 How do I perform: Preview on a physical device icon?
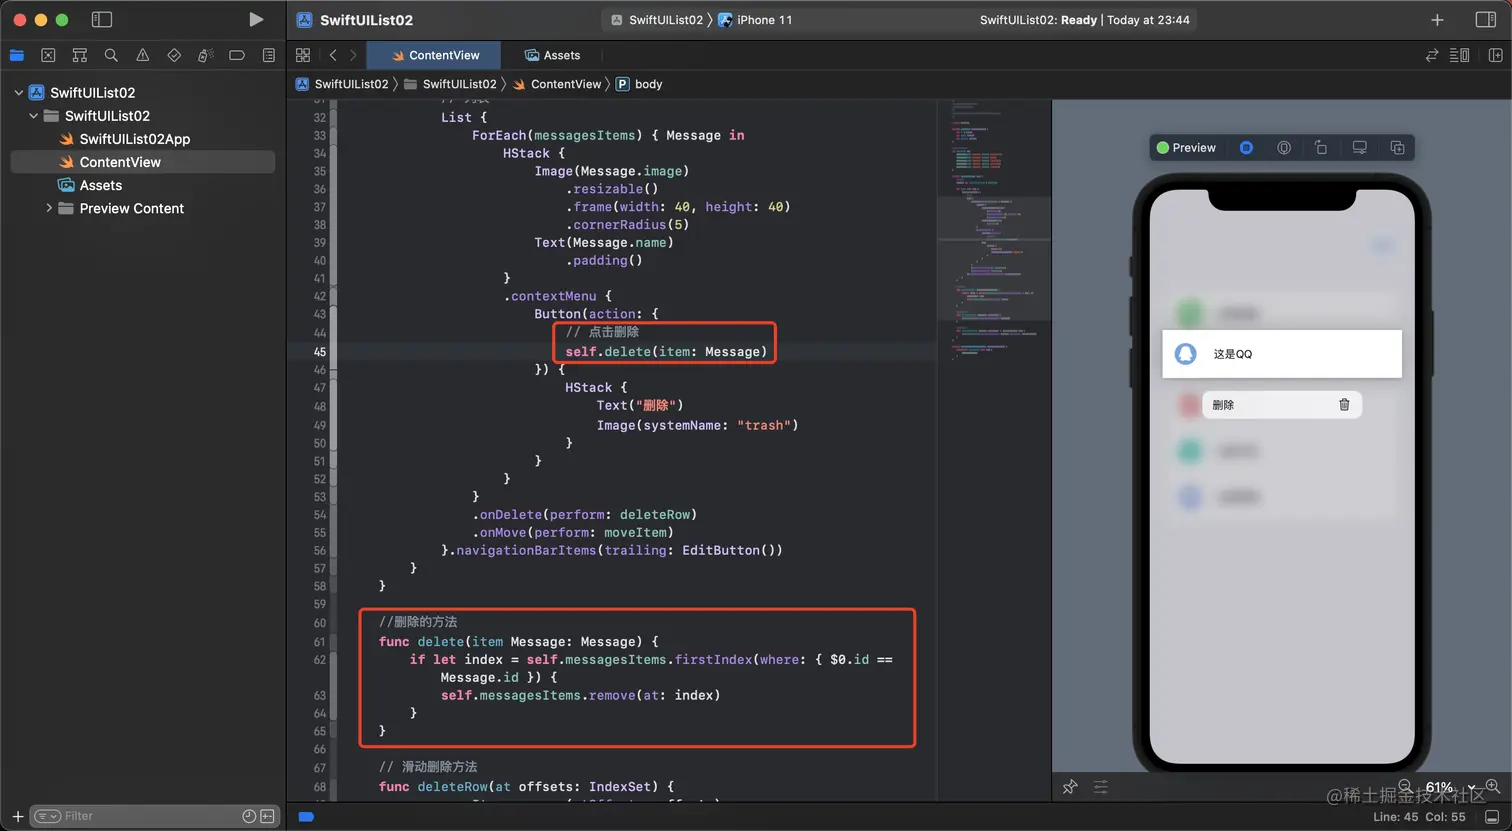pos(1284,147)
